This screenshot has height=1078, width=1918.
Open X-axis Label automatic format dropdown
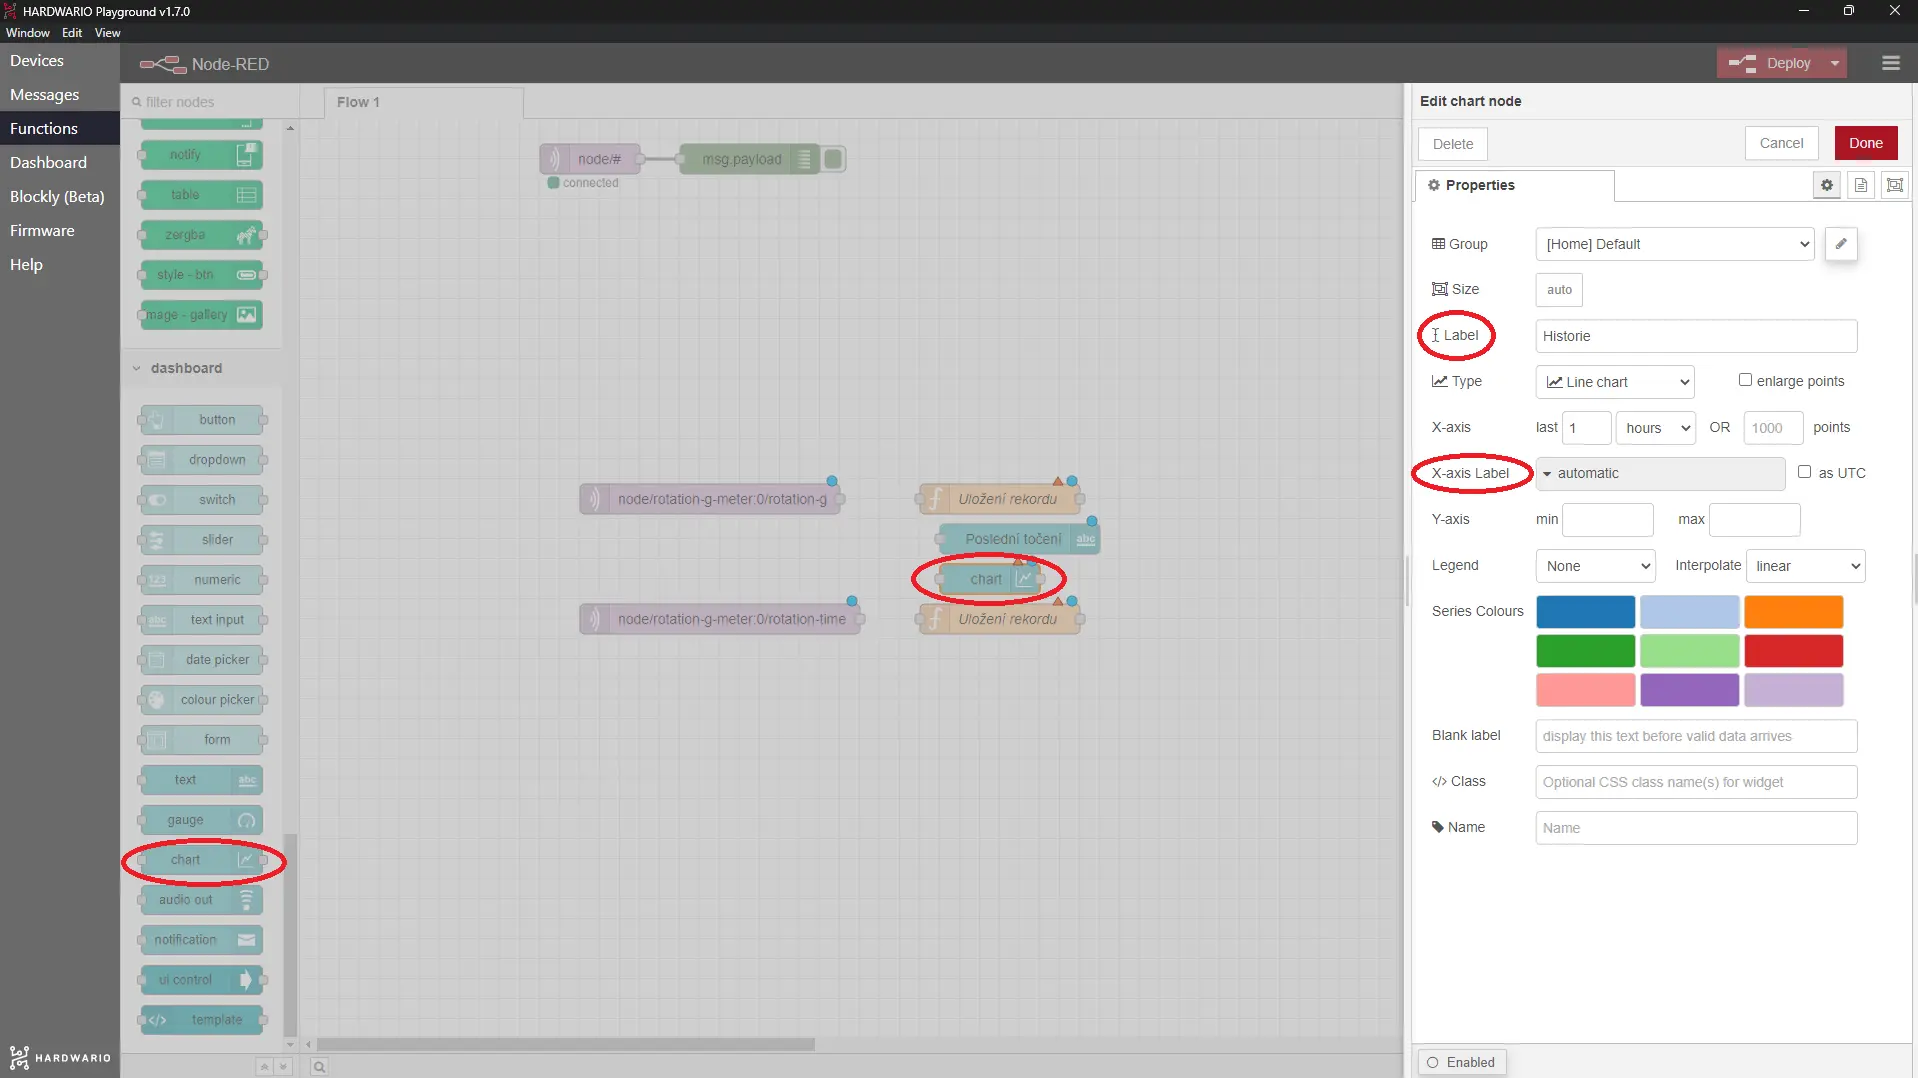point(1660,474)
